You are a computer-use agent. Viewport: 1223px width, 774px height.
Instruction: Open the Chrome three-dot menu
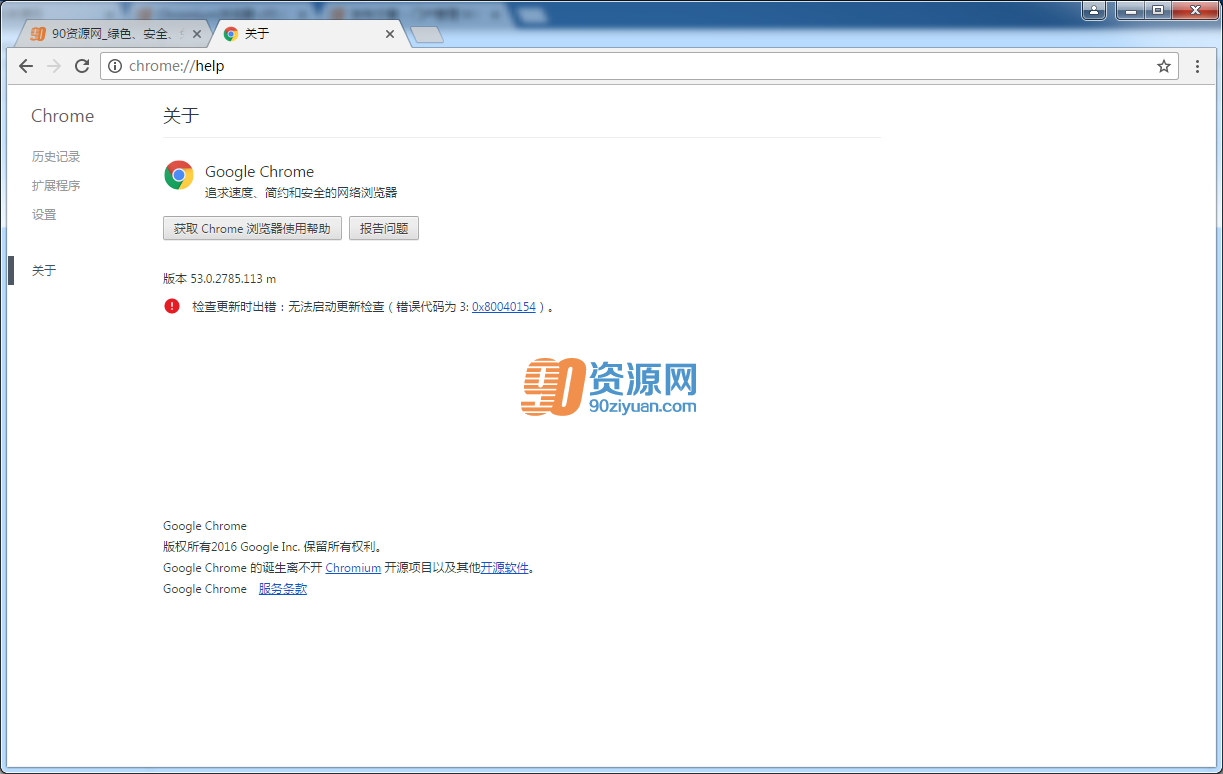1198,66
